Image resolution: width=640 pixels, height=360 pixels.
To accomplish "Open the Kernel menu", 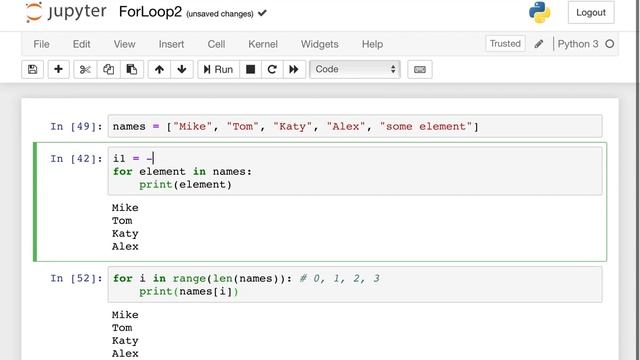I will click(x=263, y=44).
